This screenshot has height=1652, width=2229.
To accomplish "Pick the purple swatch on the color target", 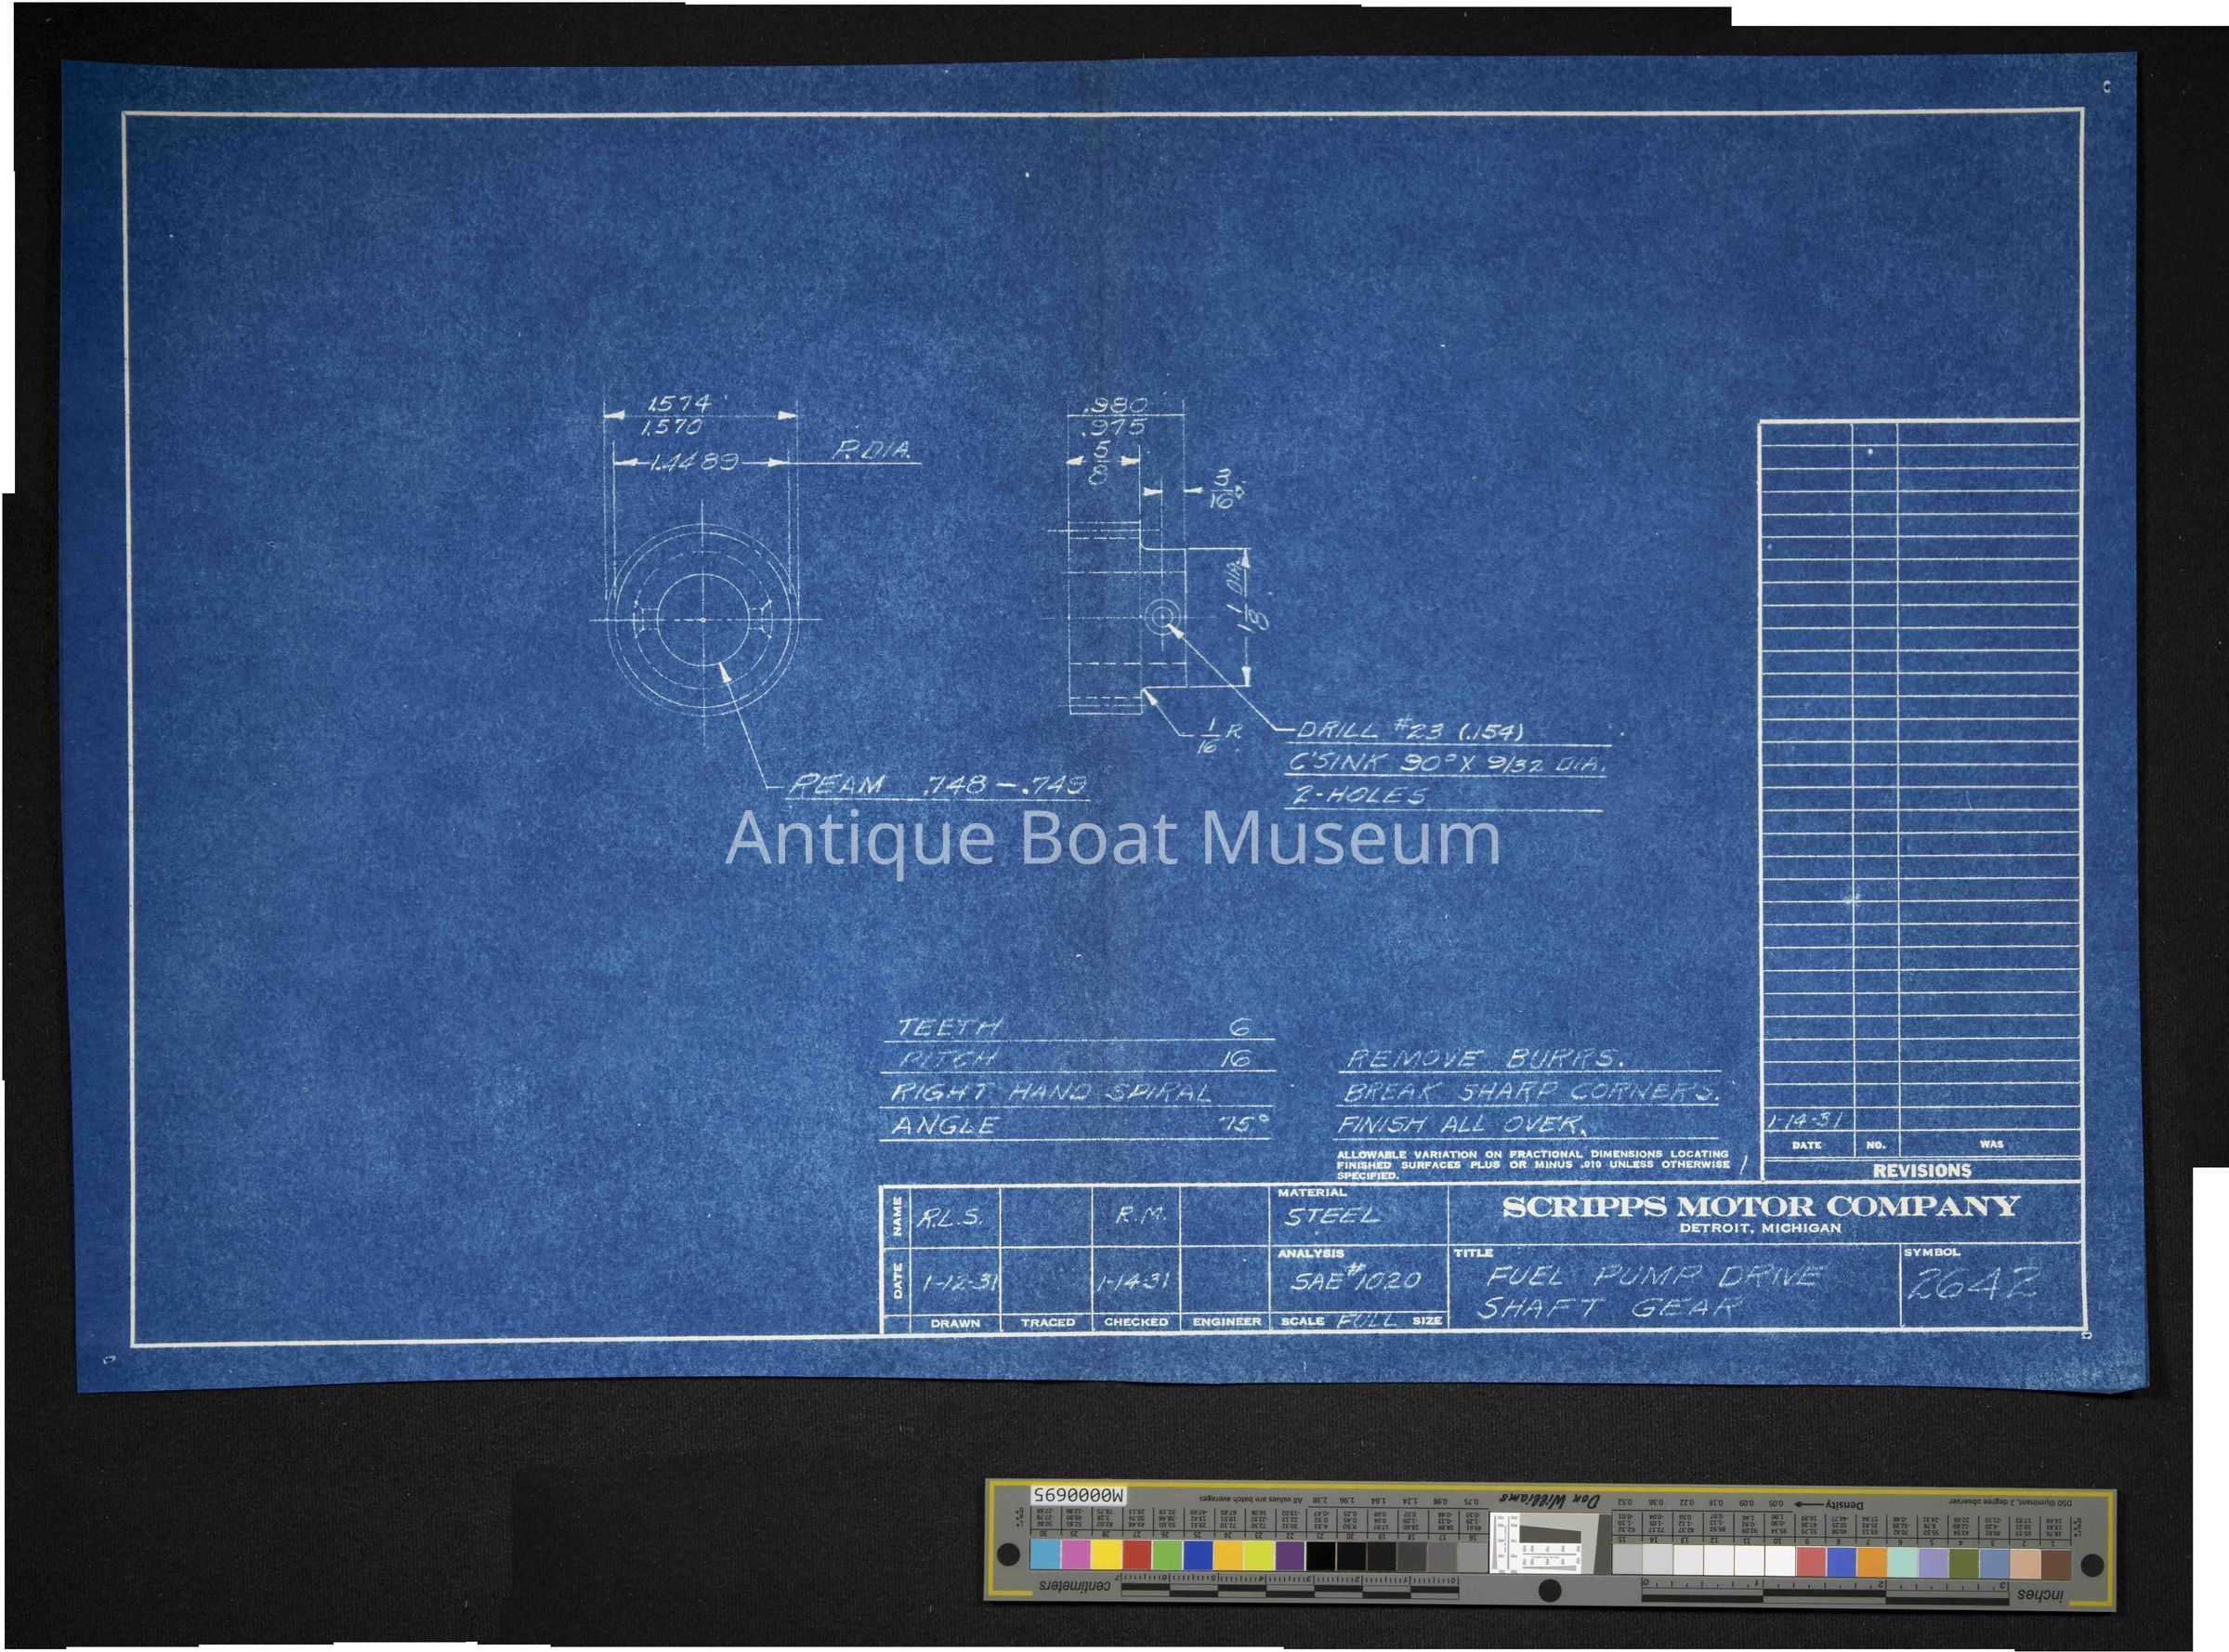I will coord(1290,1555).
